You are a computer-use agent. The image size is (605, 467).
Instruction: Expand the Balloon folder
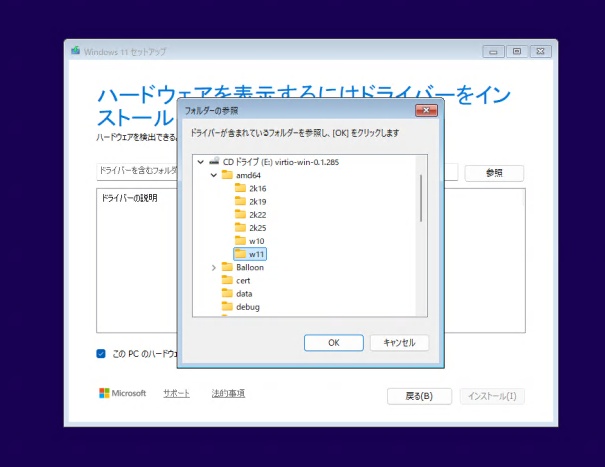click(x=213, y=267)
